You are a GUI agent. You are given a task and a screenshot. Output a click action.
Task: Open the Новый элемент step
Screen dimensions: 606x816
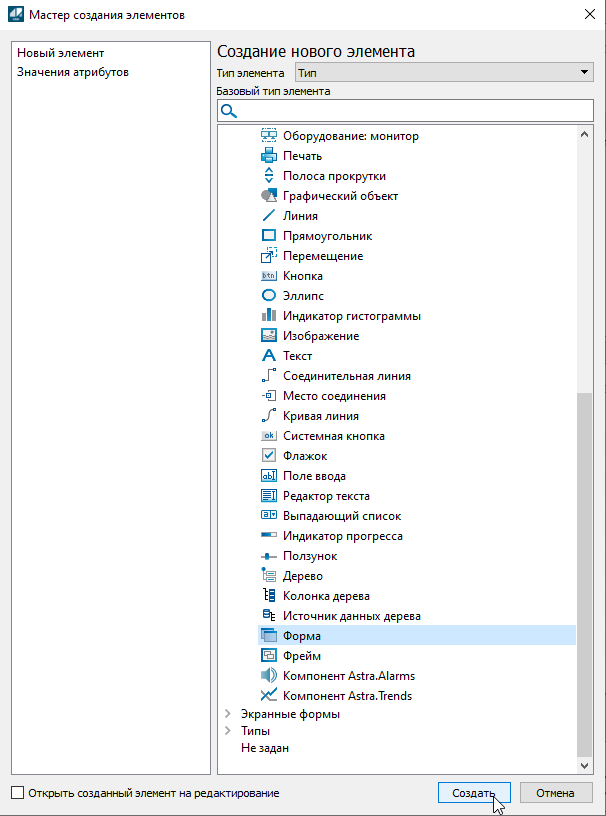pos(61,53)
